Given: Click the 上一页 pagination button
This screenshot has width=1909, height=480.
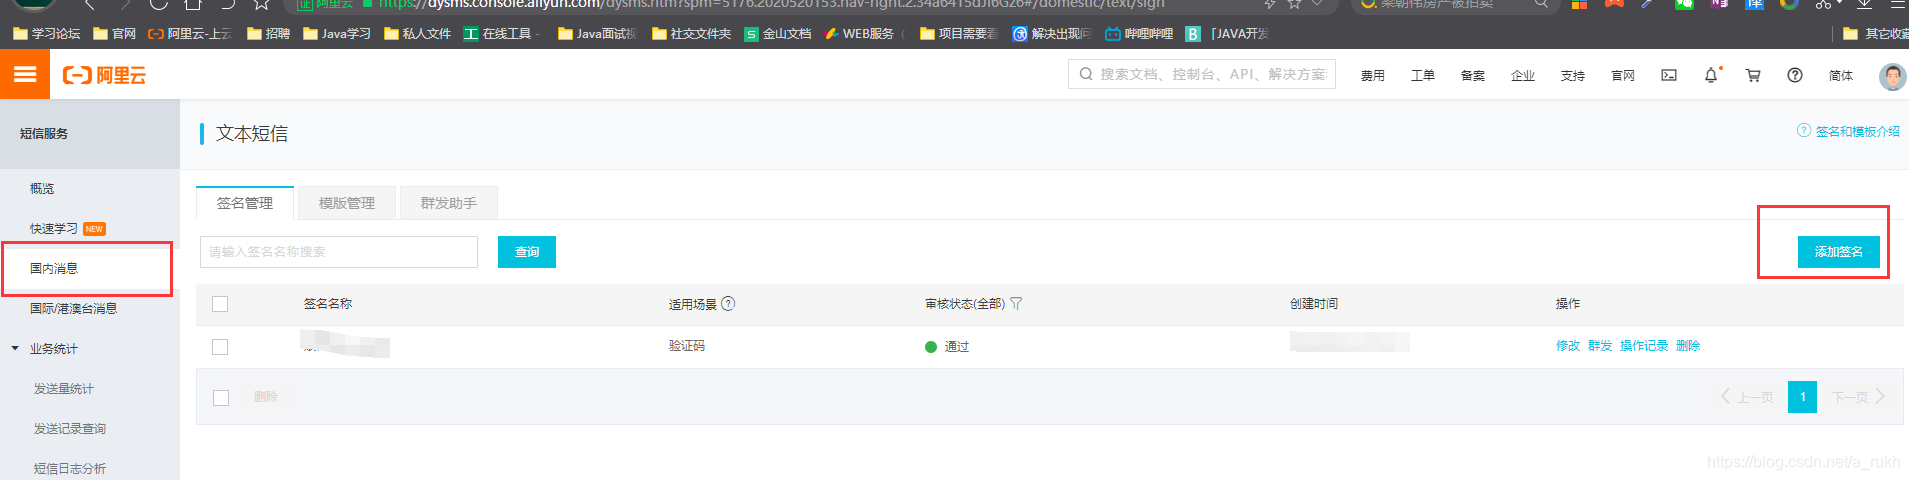Looking at the screenshot, I should 1747,397.
